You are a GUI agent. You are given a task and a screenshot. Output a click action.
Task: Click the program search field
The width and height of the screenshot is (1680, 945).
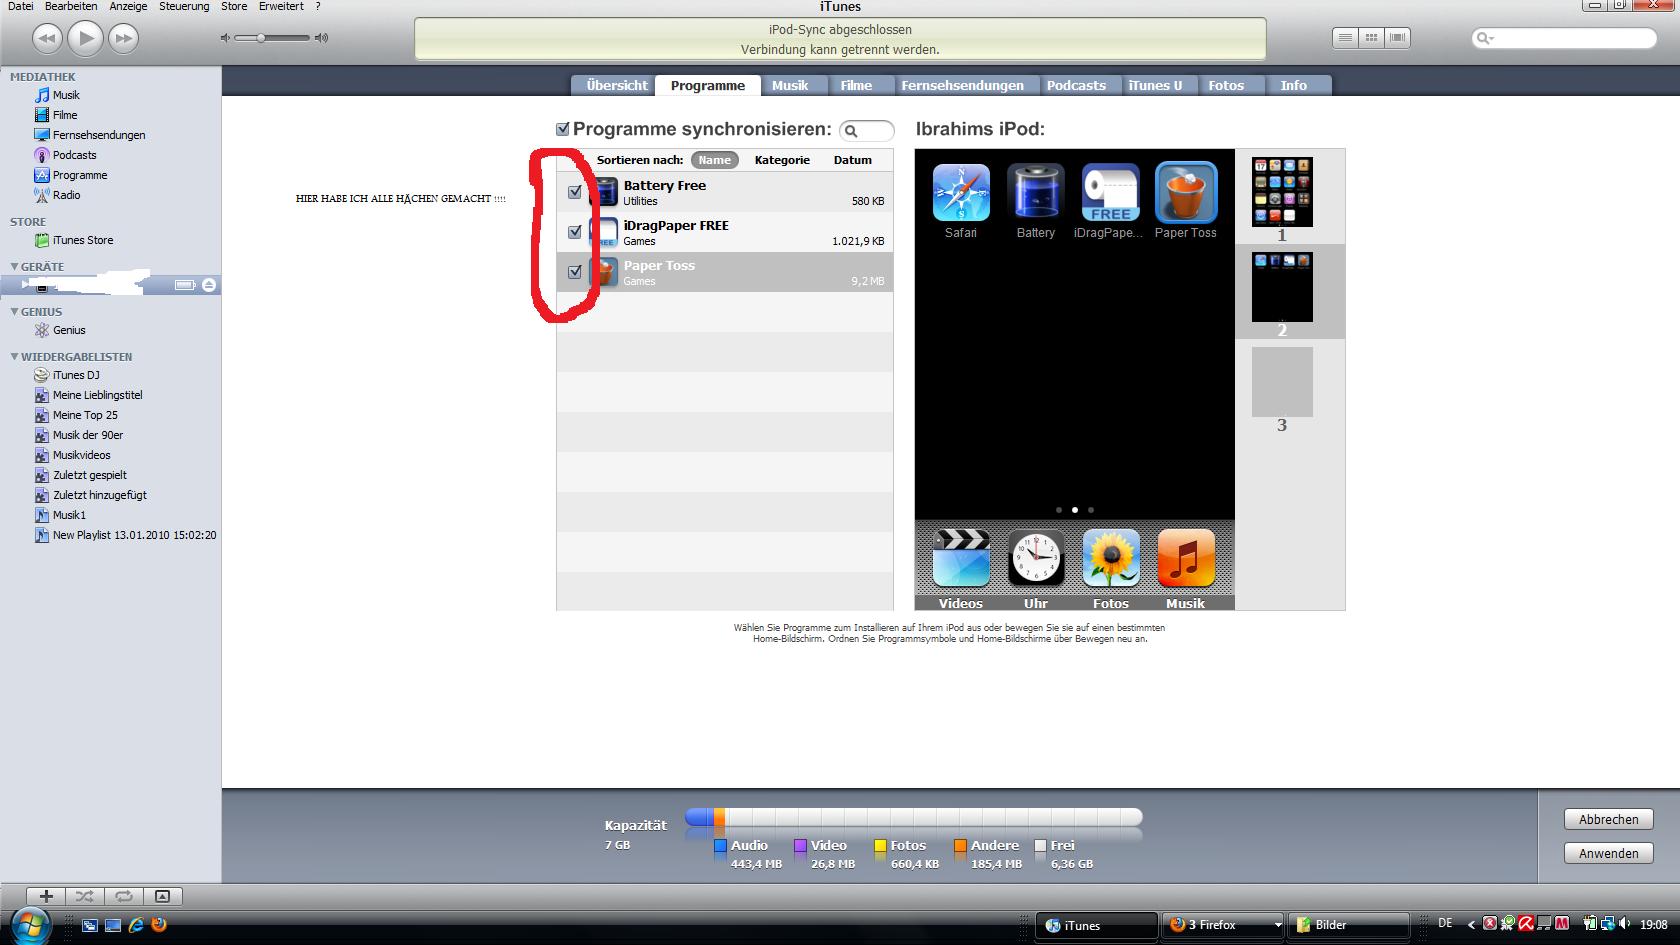867,131
